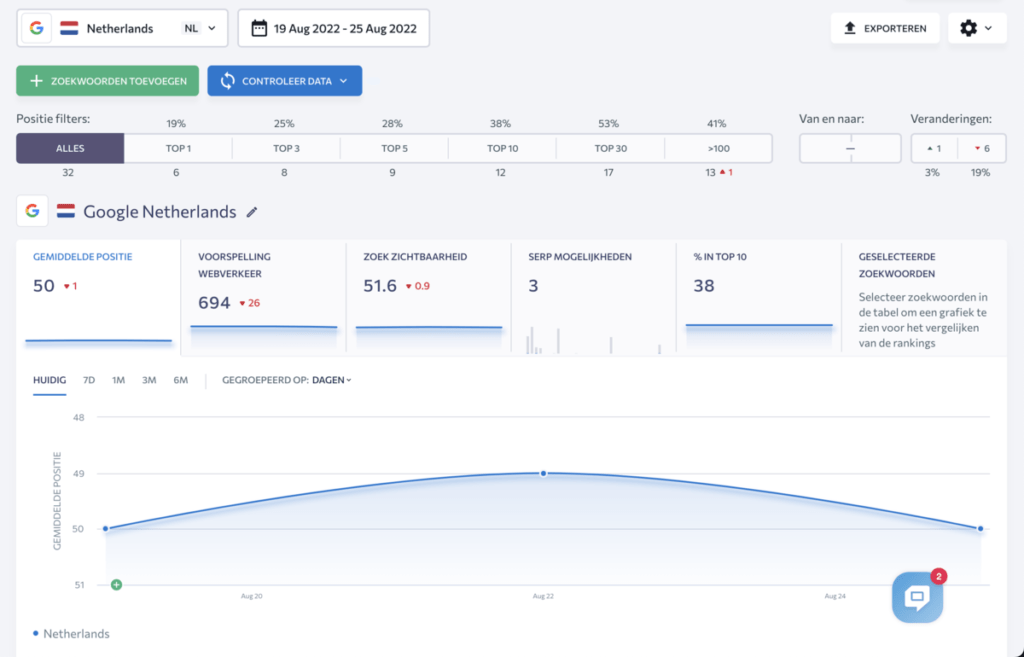
Task: Toggle the TOP 3 position filter
Action: click(x=286, y=148)
